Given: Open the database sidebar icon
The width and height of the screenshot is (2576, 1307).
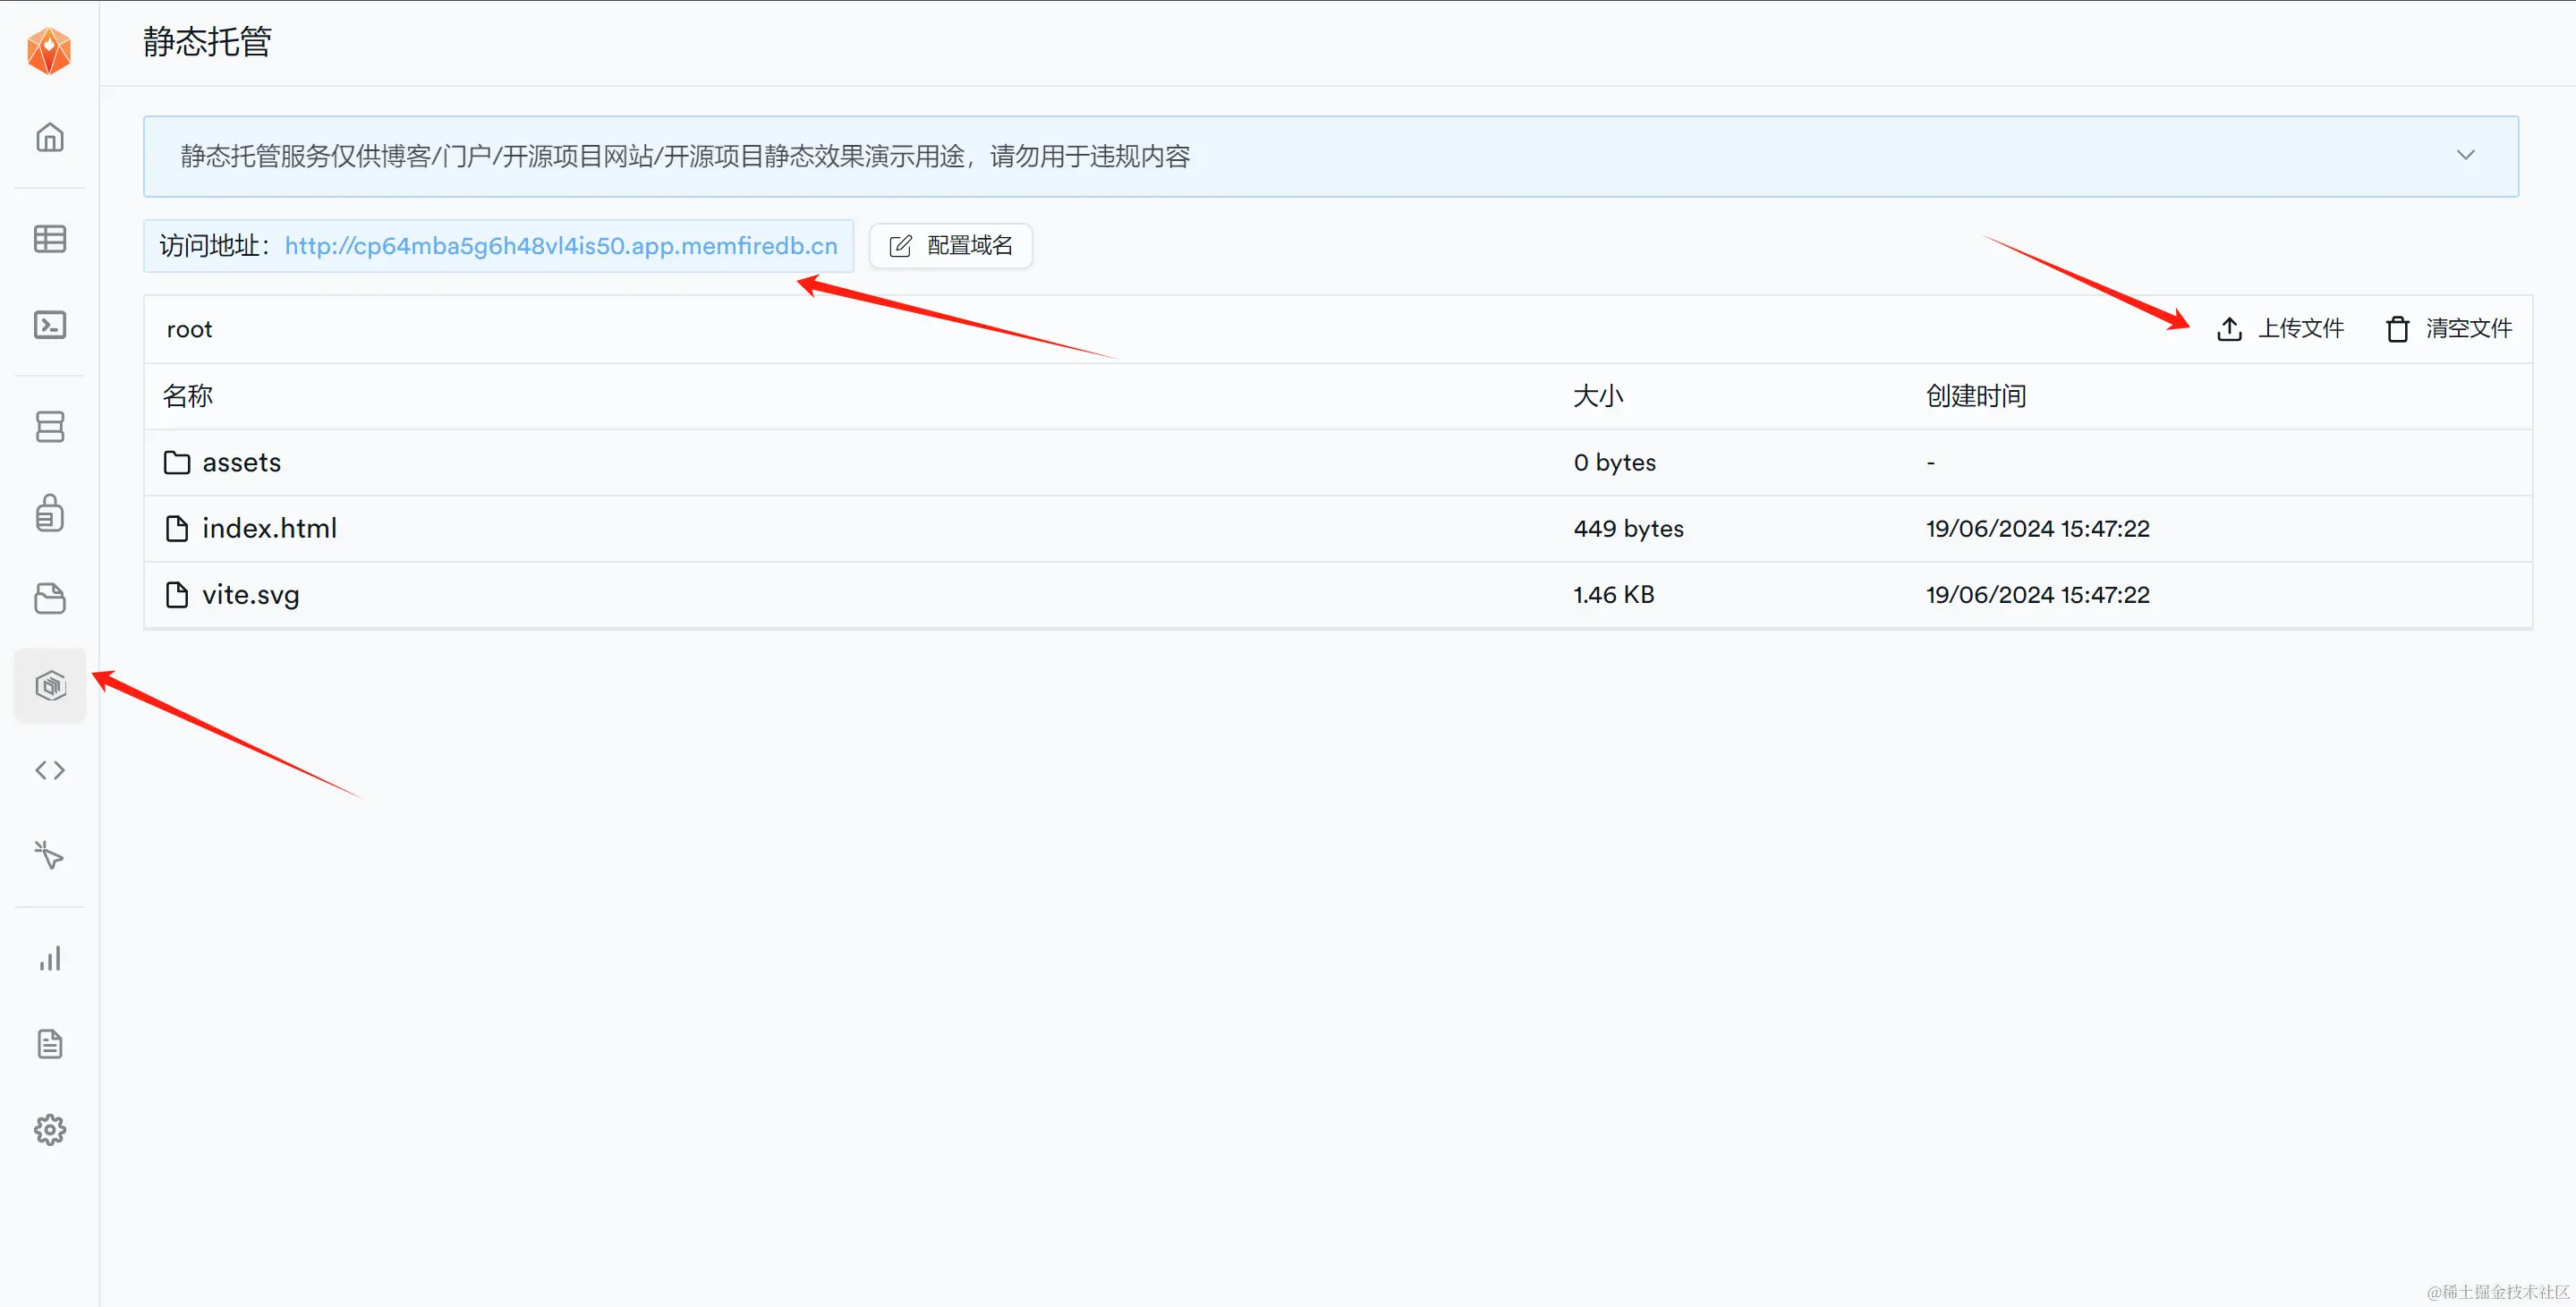Looking at the screenshot, I should pos(50,427).
